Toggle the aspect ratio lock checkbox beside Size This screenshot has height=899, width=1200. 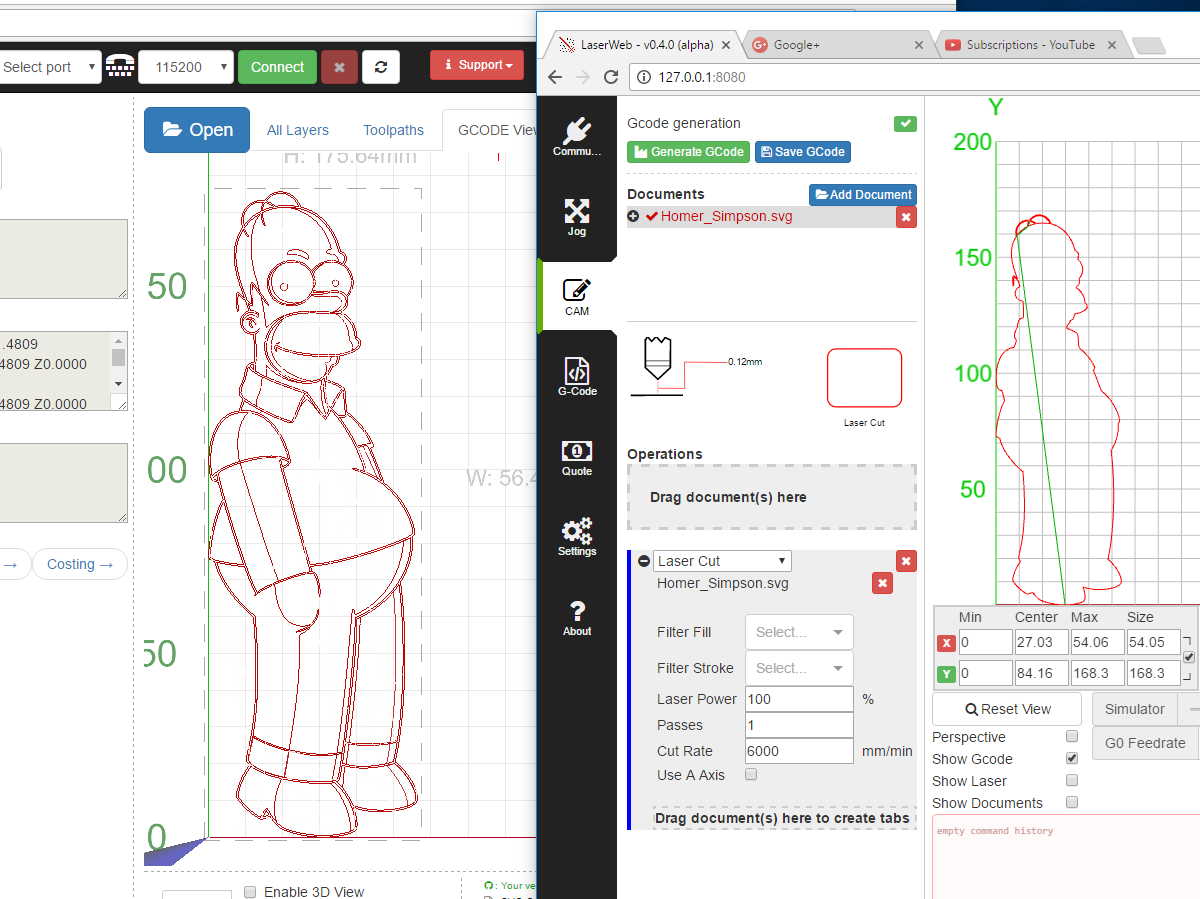pos(1188,657)
